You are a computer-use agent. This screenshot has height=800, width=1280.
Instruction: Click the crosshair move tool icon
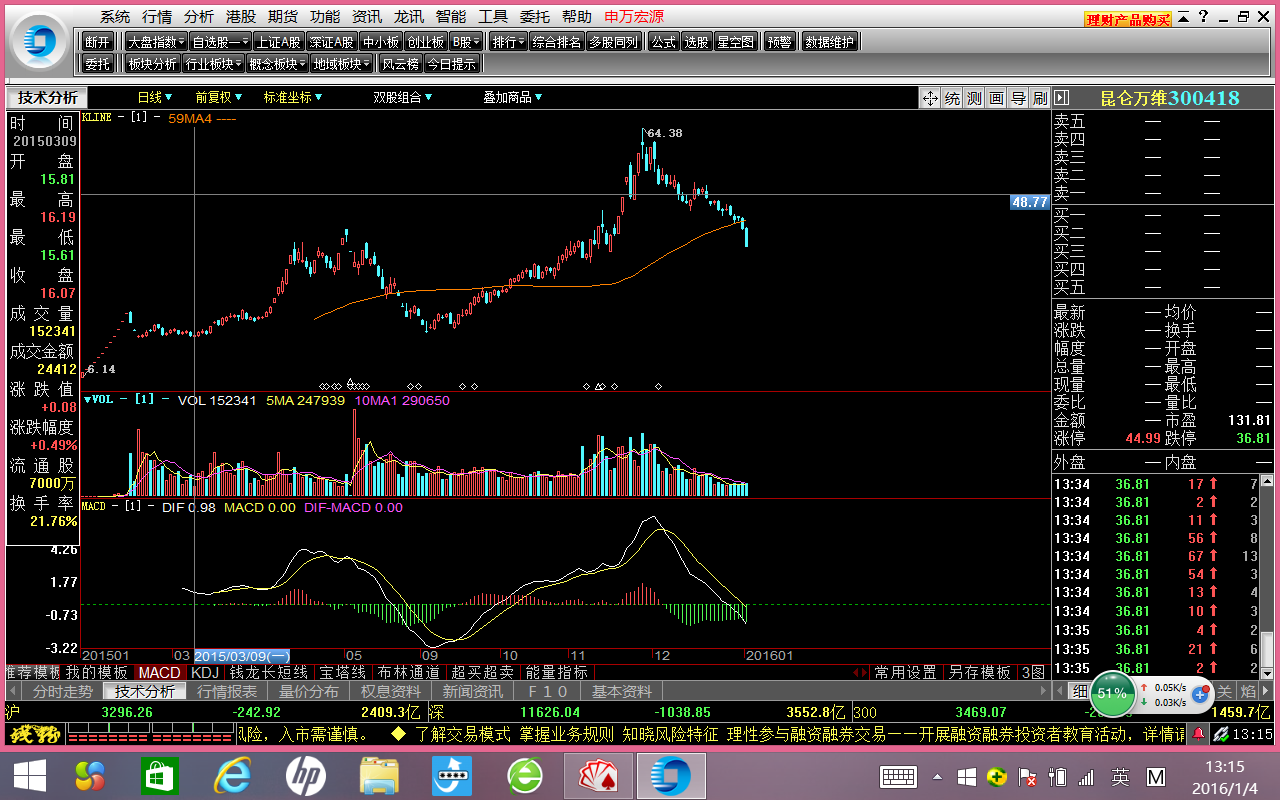930,98
